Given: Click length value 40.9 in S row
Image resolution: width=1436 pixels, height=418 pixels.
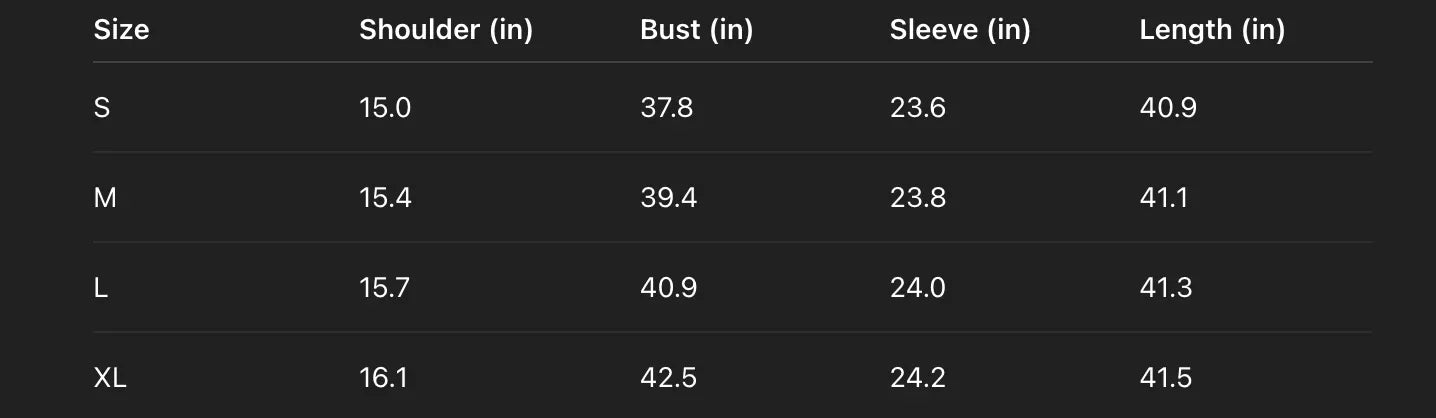Looking at the screenshot, I should click(1167, 108).
